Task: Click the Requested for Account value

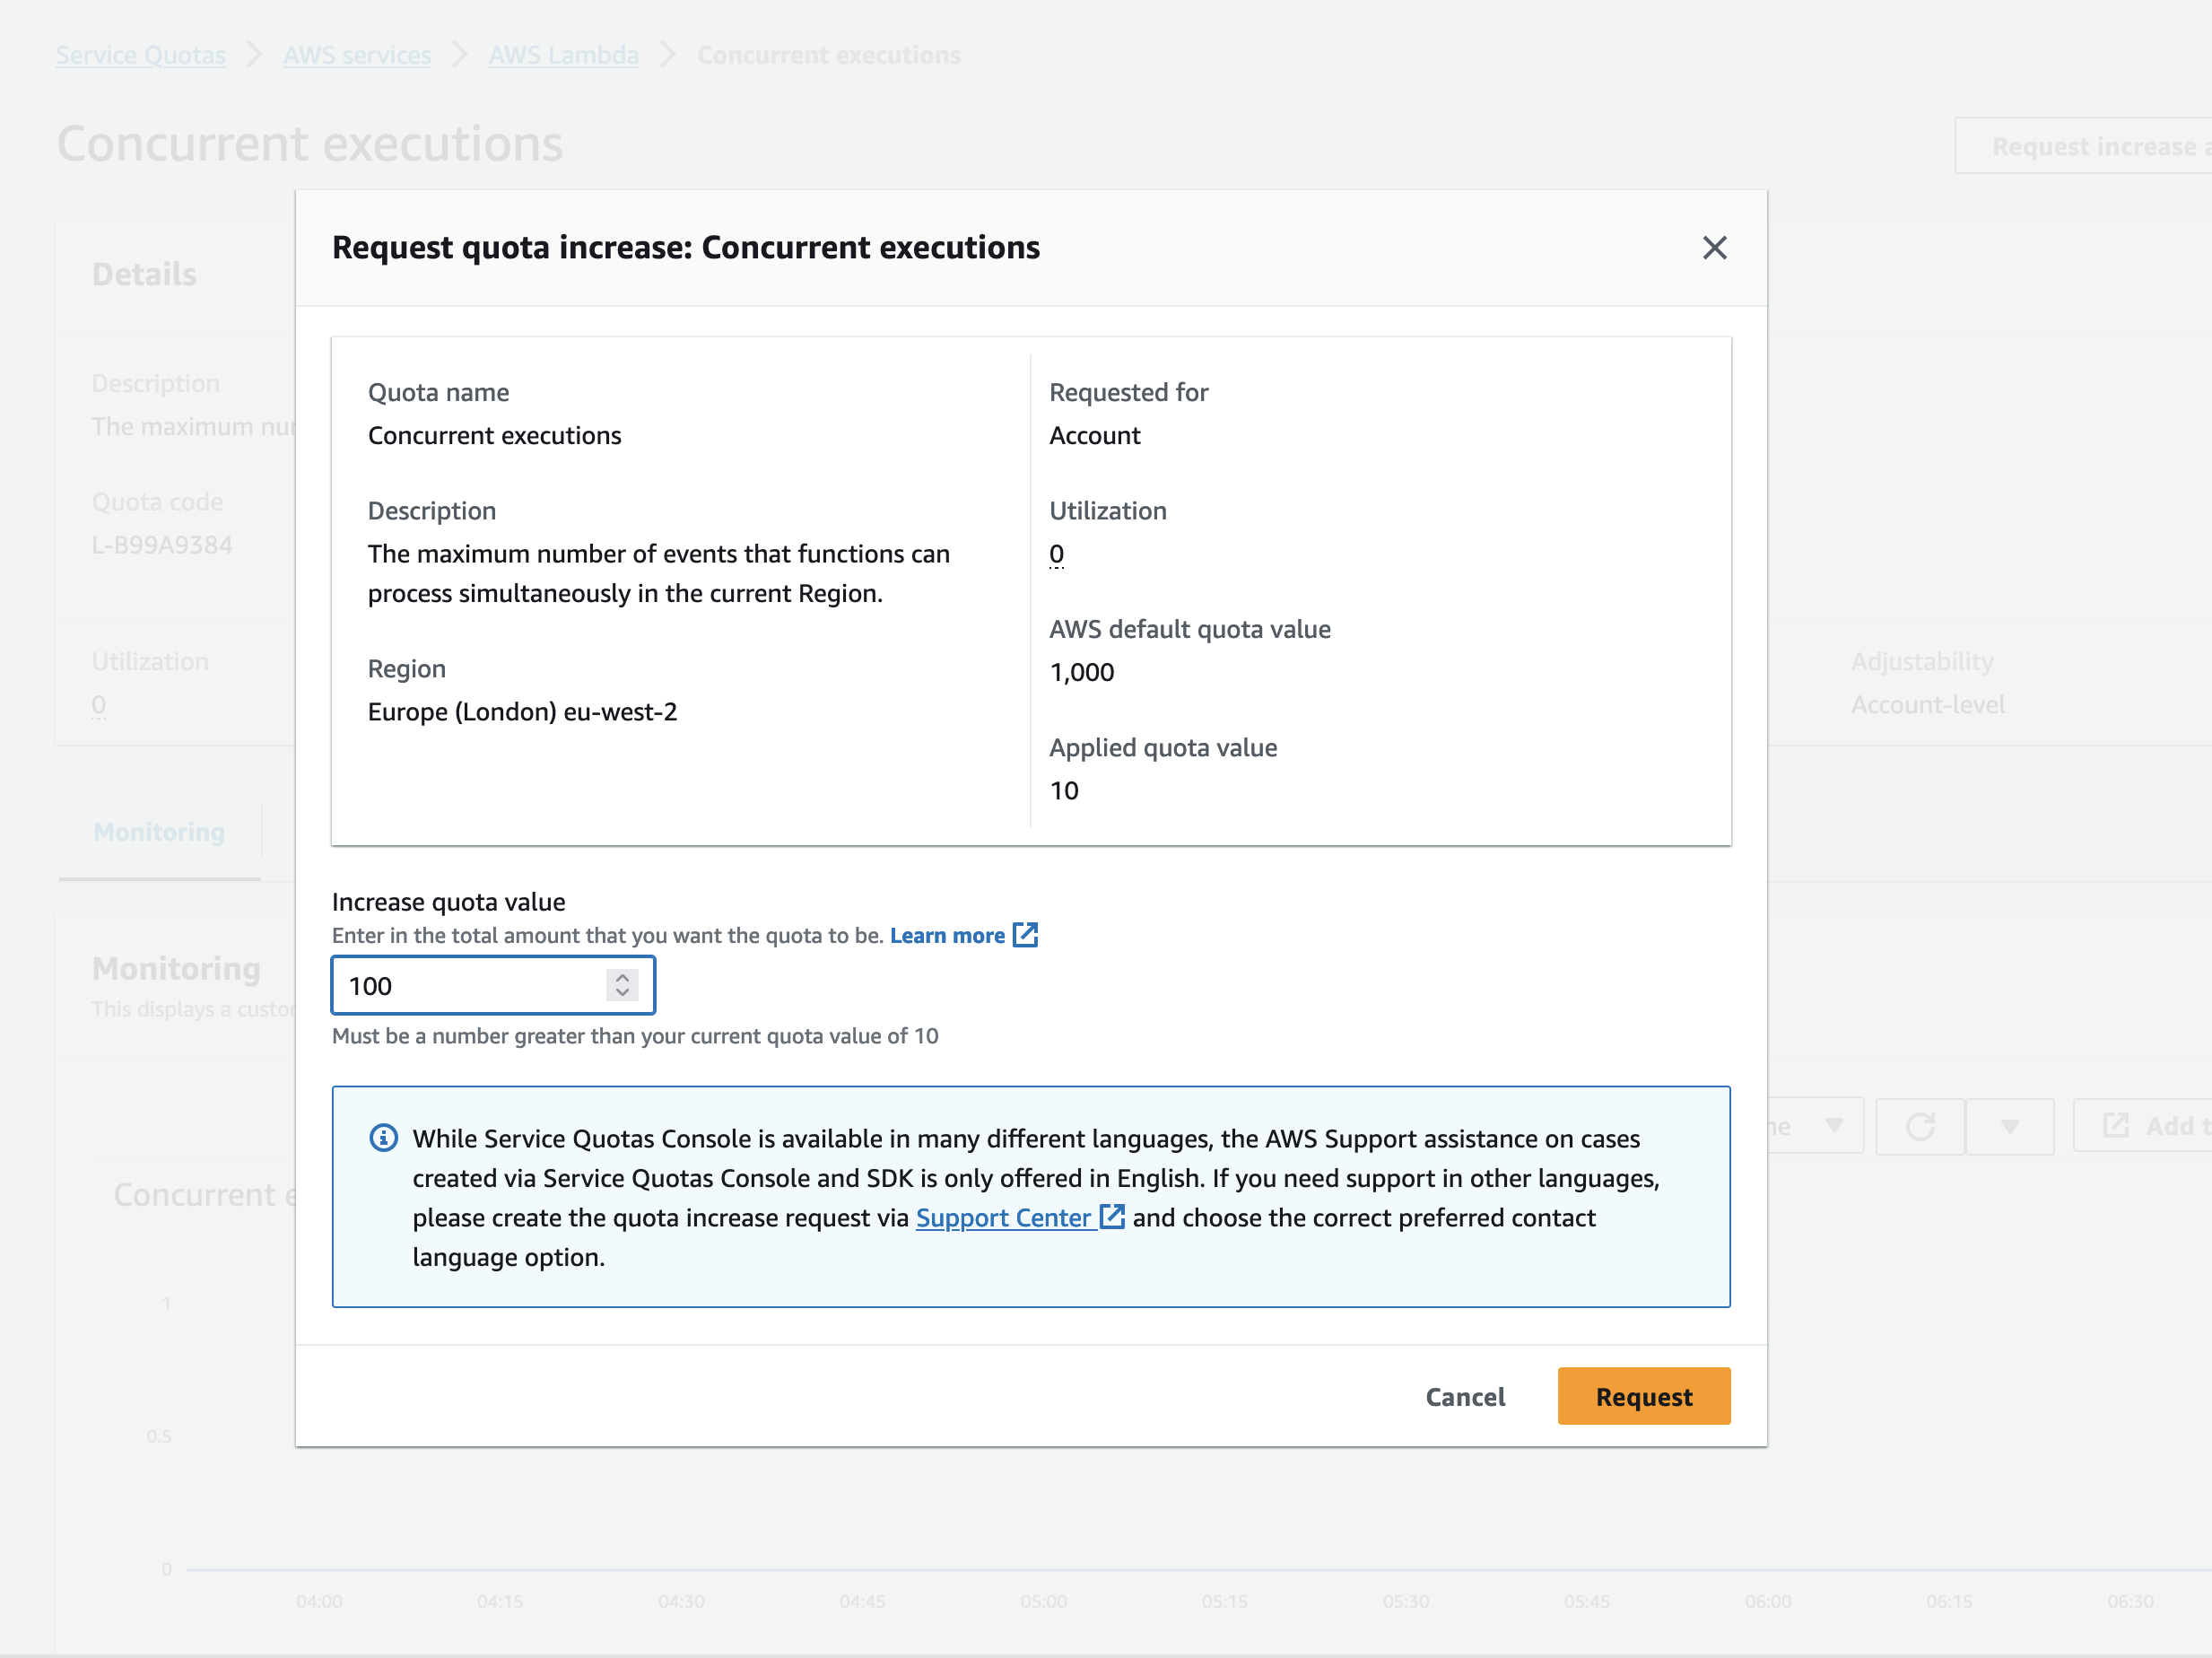Action: (1094, 435)
